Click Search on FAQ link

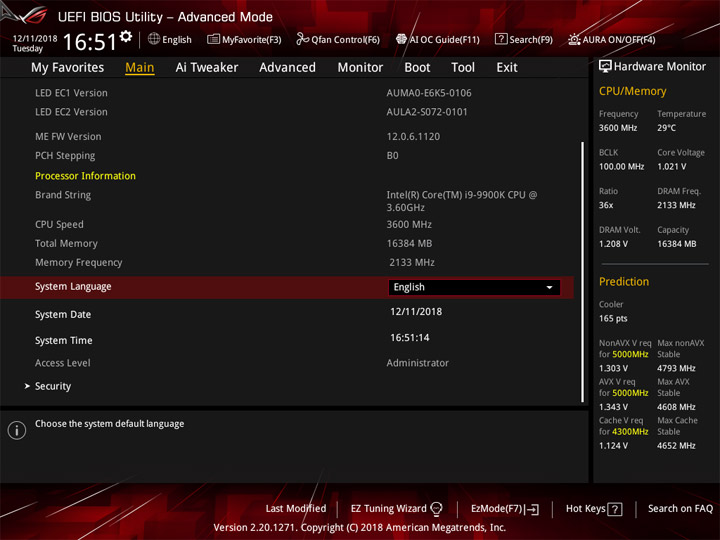[681, 509]
